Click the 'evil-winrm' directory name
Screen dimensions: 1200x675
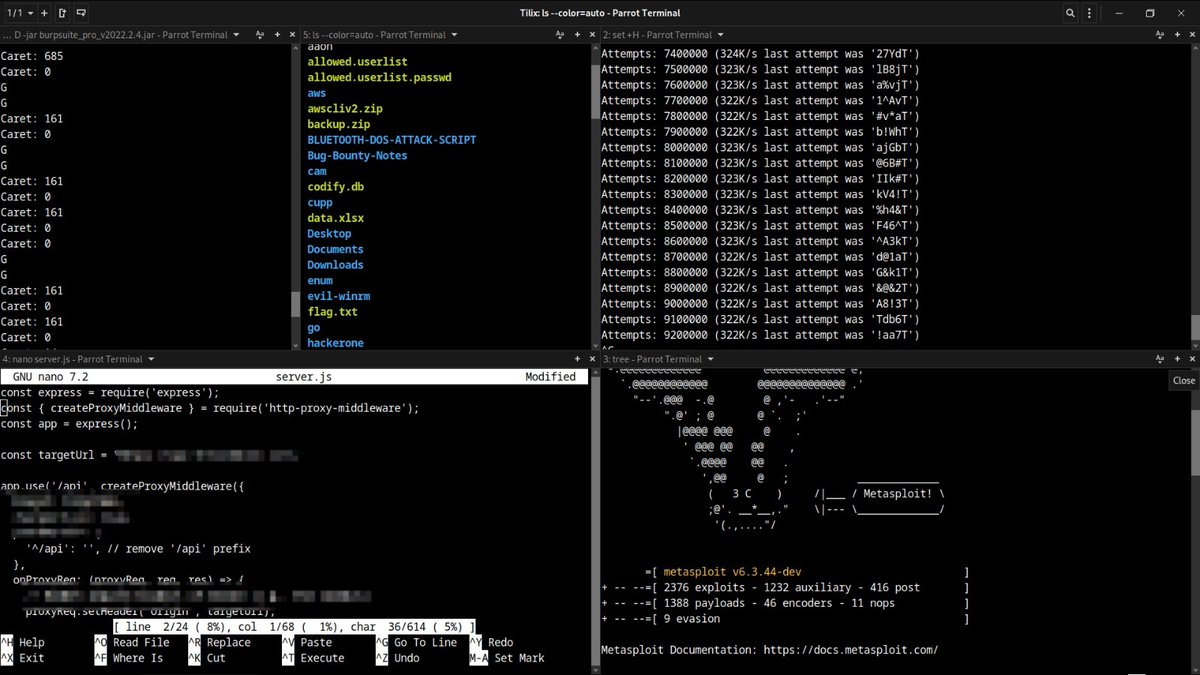coord(338,296)
